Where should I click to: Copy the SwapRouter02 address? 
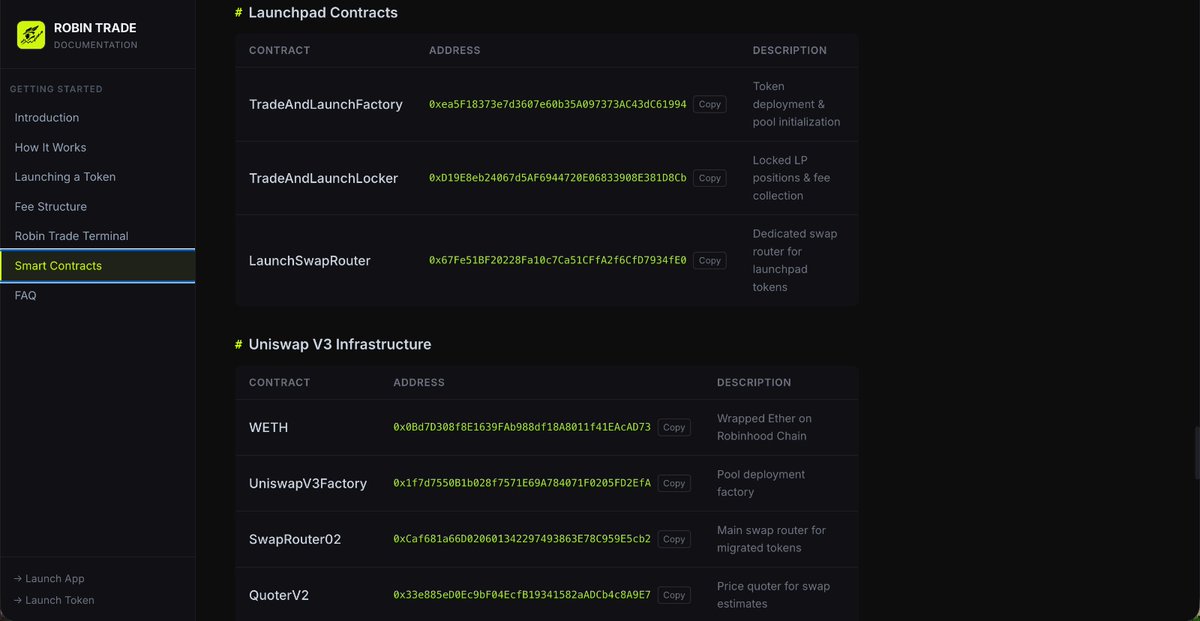pos(674,539)
